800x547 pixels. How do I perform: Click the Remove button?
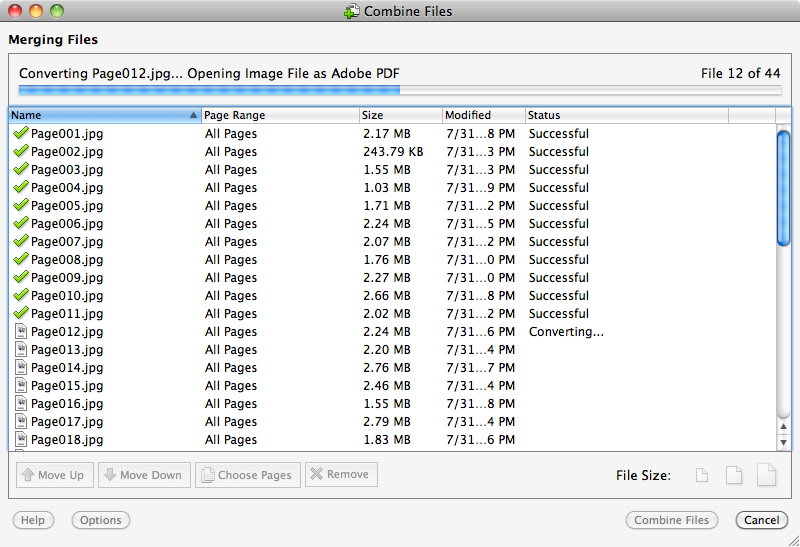pyautogui.click(x=341, y=474)
